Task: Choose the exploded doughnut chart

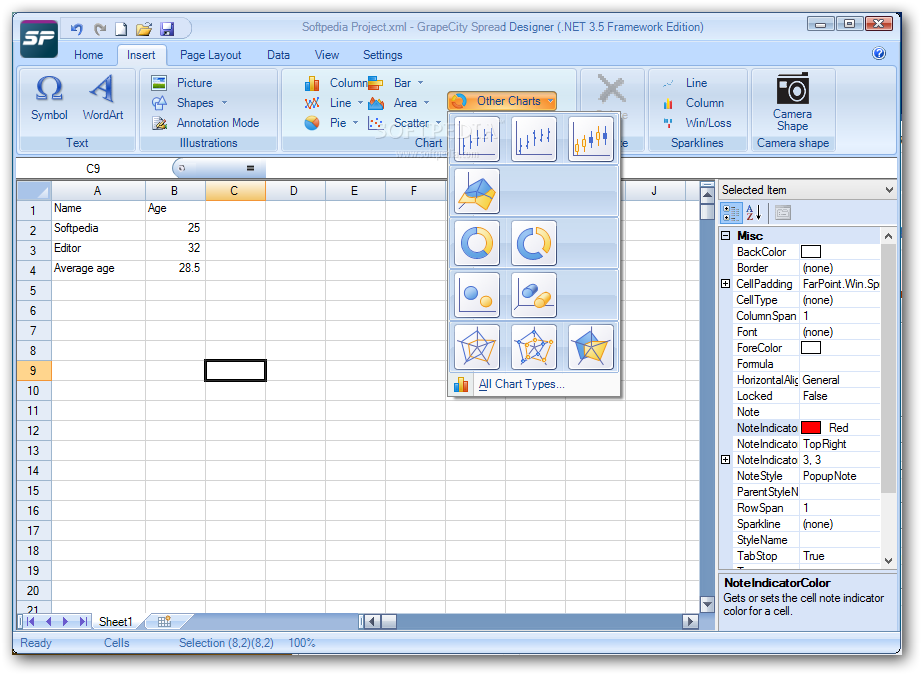Action: pos(534,243)
